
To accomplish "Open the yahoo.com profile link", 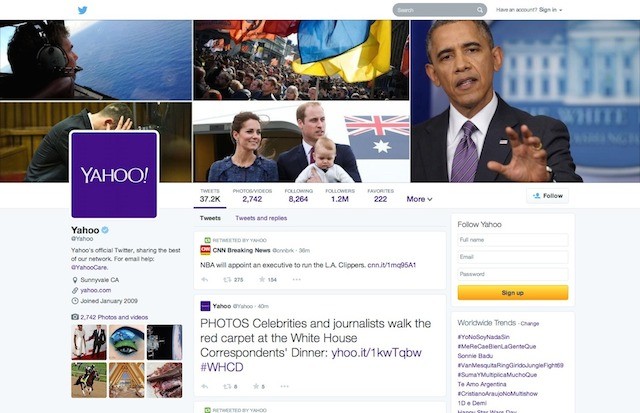I will (96, 290).
